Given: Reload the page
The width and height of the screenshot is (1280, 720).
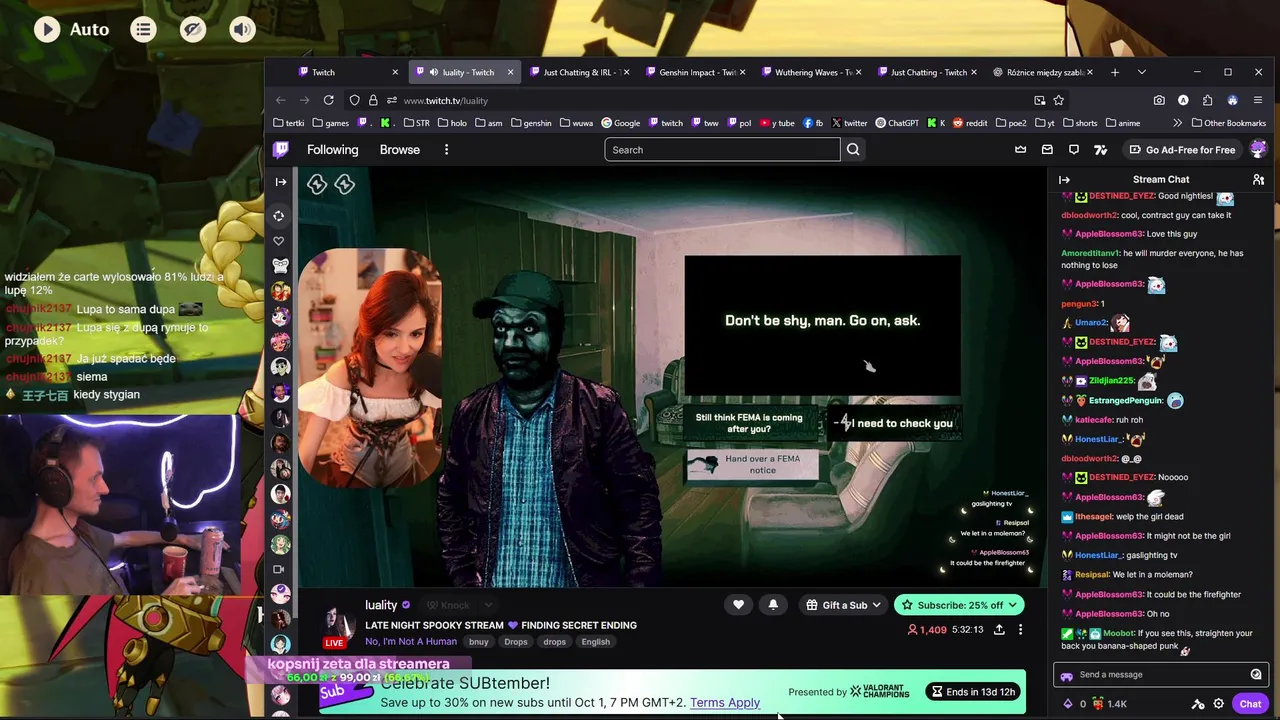Looking at the screenshot, I should (x=328, y=100).
